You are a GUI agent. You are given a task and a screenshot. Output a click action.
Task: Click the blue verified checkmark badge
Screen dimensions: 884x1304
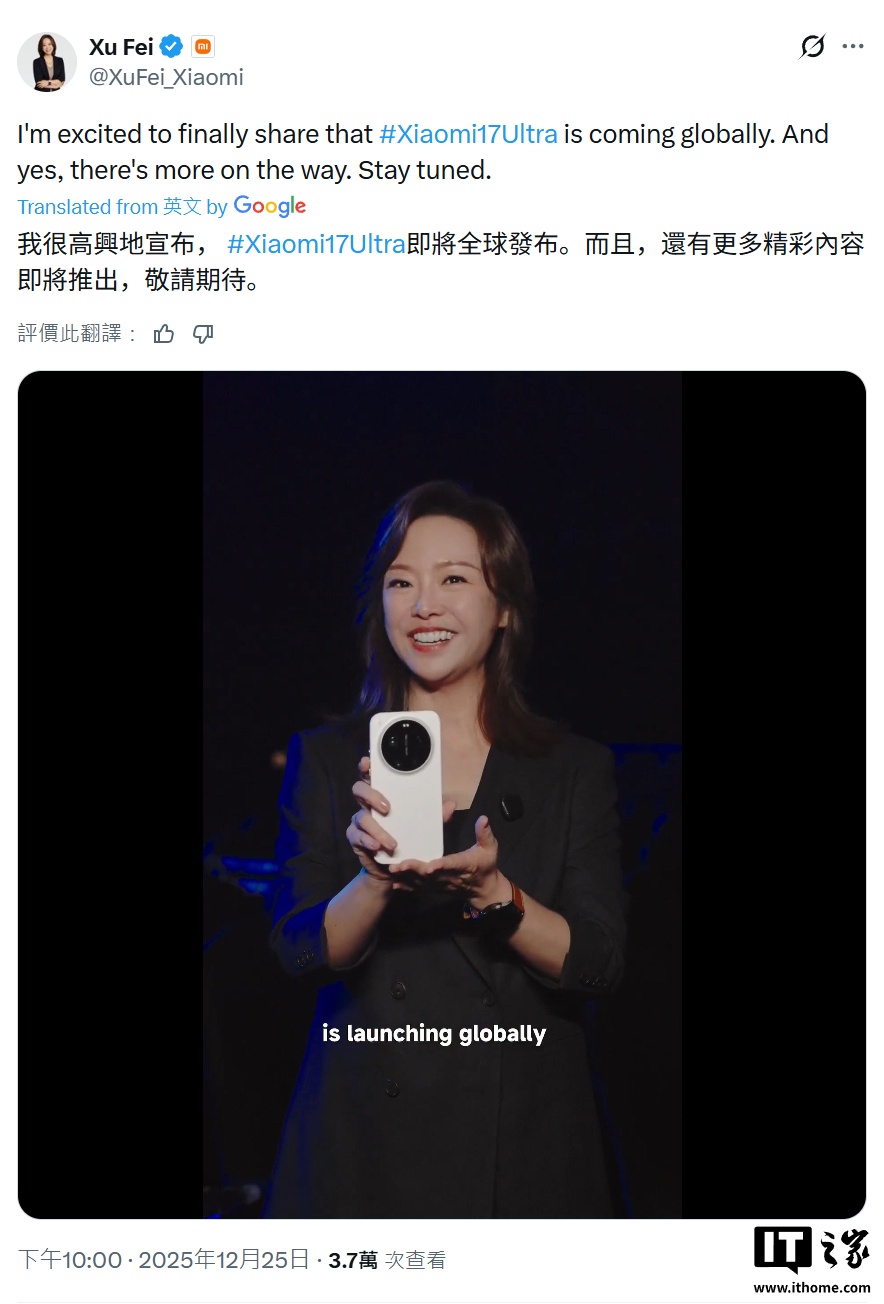point(172,46)
